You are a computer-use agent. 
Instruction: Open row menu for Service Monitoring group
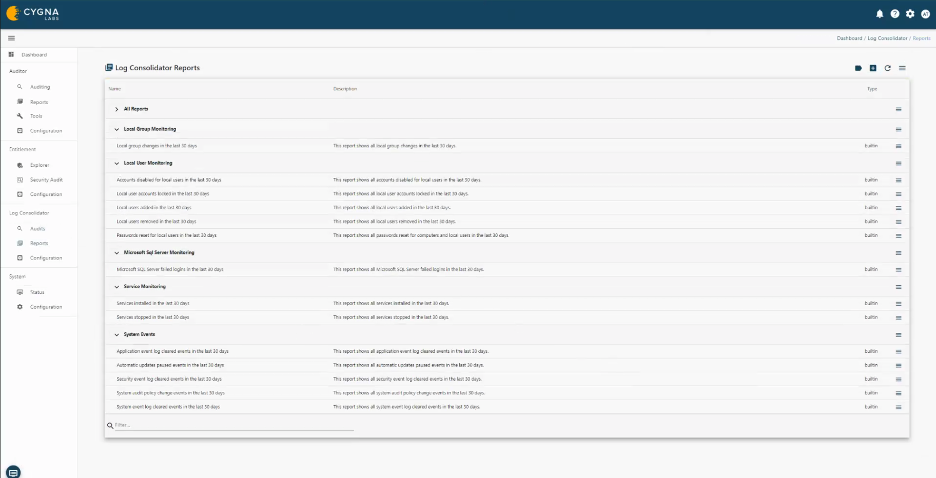pos(898,287)
